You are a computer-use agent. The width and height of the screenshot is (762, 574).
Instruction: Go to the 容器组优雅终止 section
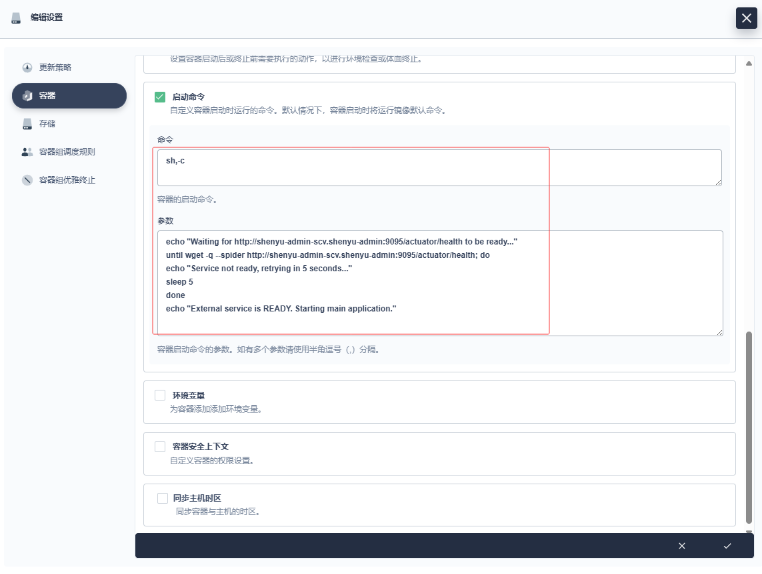(68, 180)
